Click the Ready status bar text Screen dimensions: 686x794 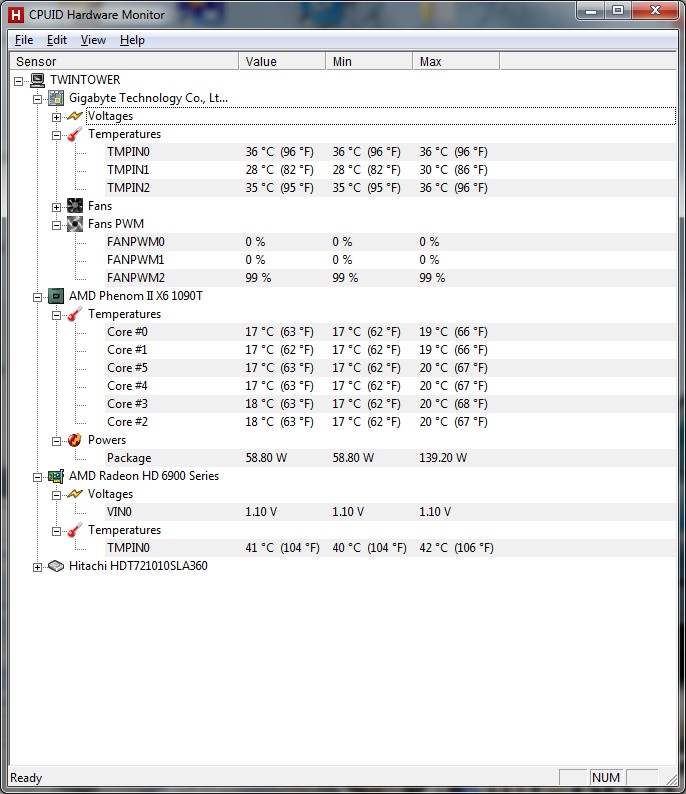click(x=26, y=778)
